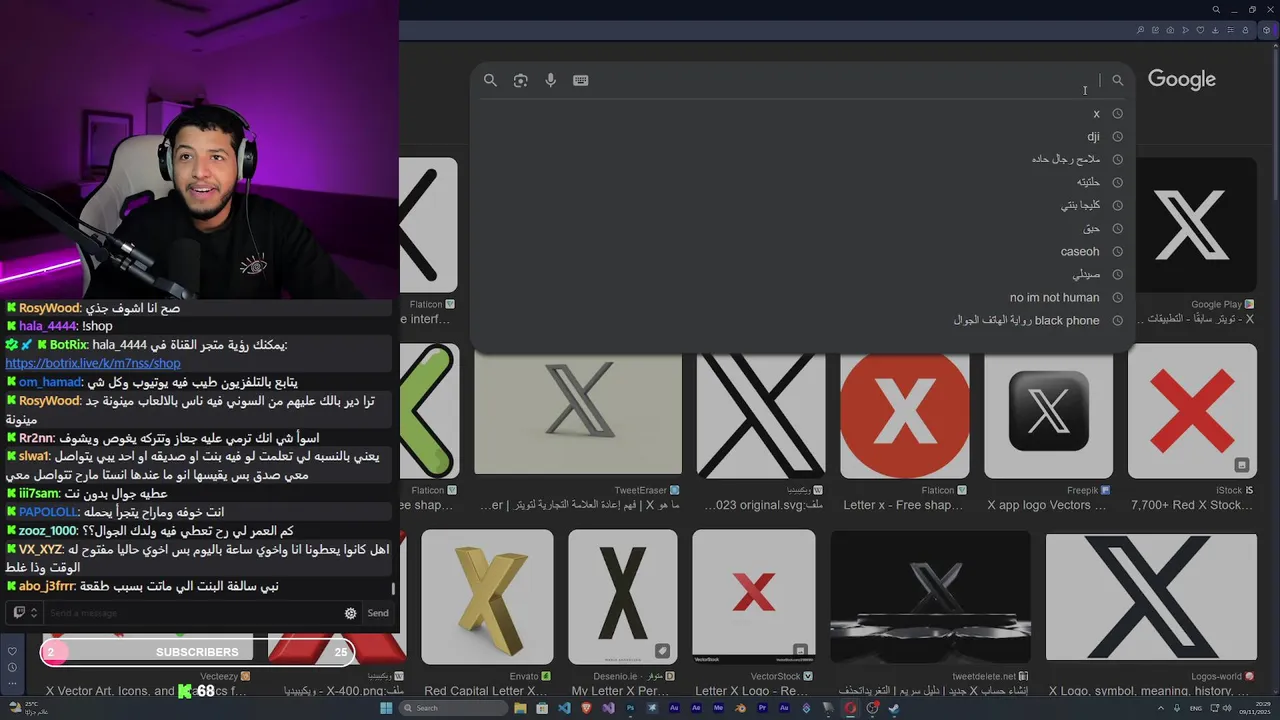Click the SUBSCRIBERS goal progress bar
The width and height of the screenshot is (1280, 720).
[197, 652]
